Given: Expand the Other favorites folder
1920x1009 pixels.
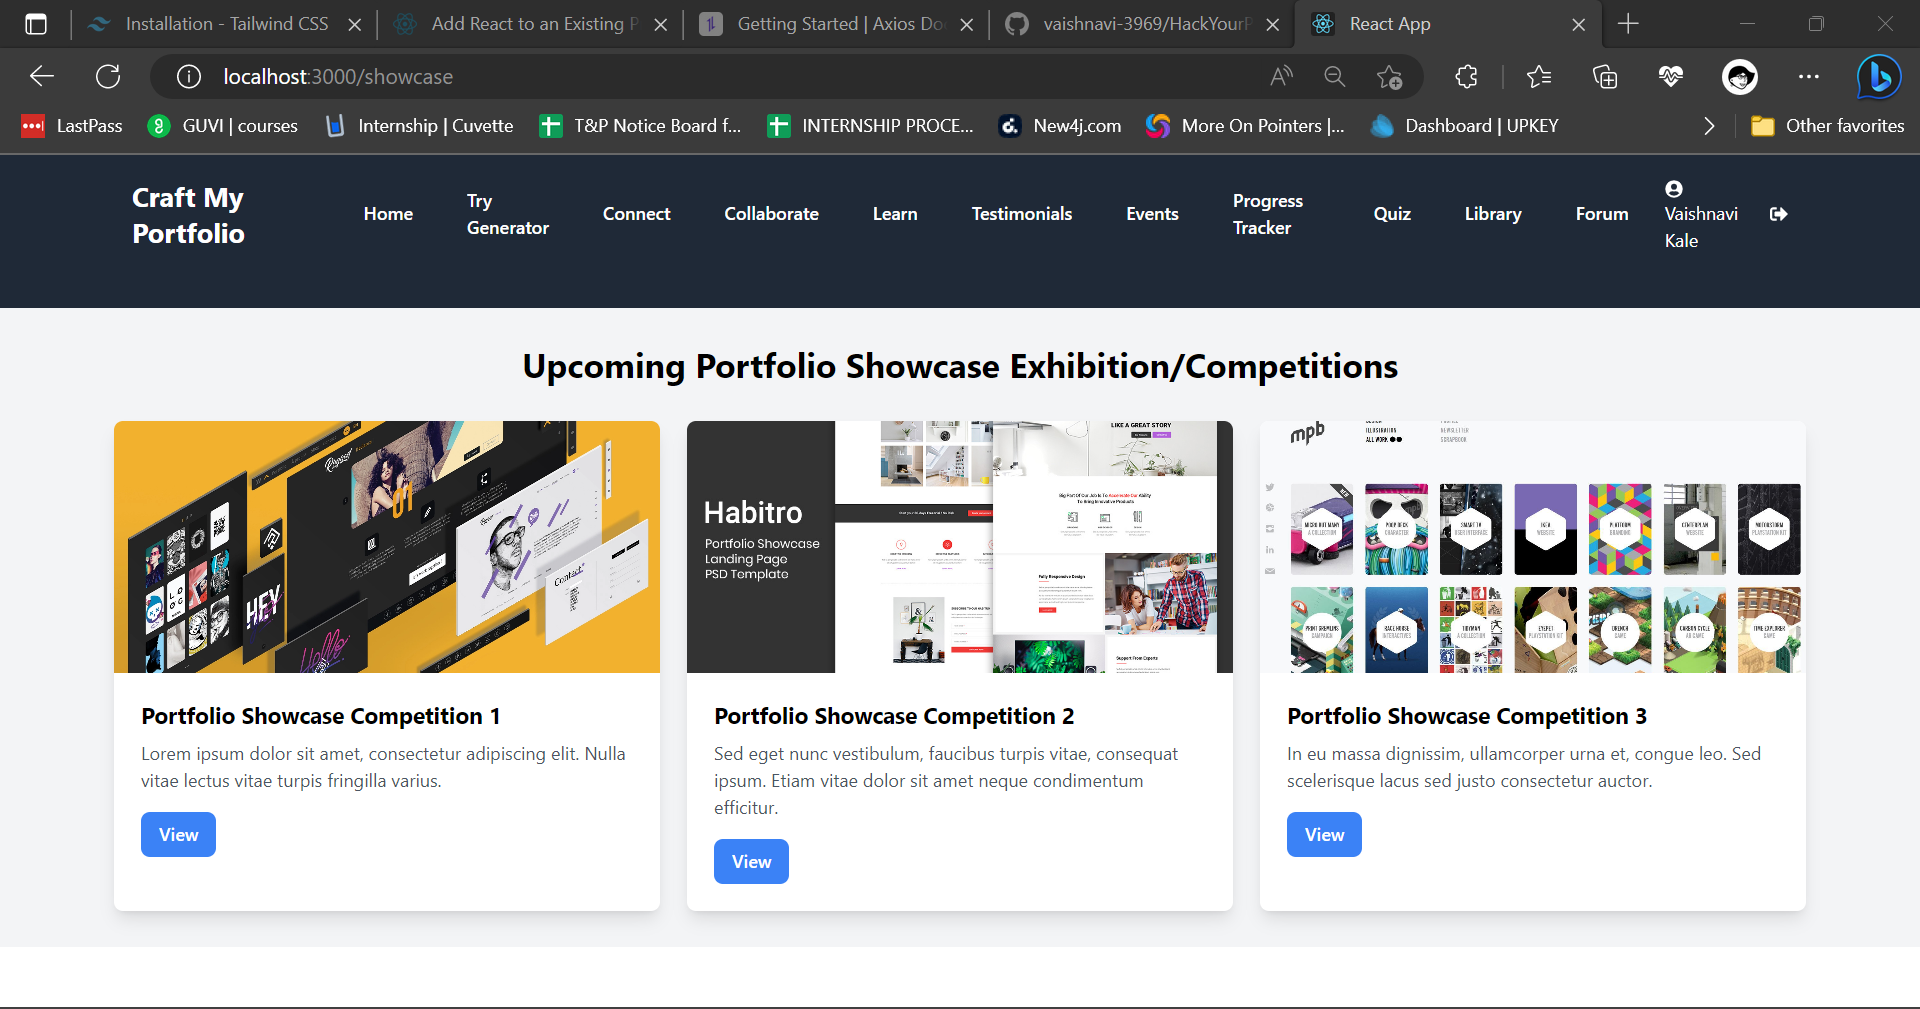Looking at the screenshot, I should tap(1827, 125).
